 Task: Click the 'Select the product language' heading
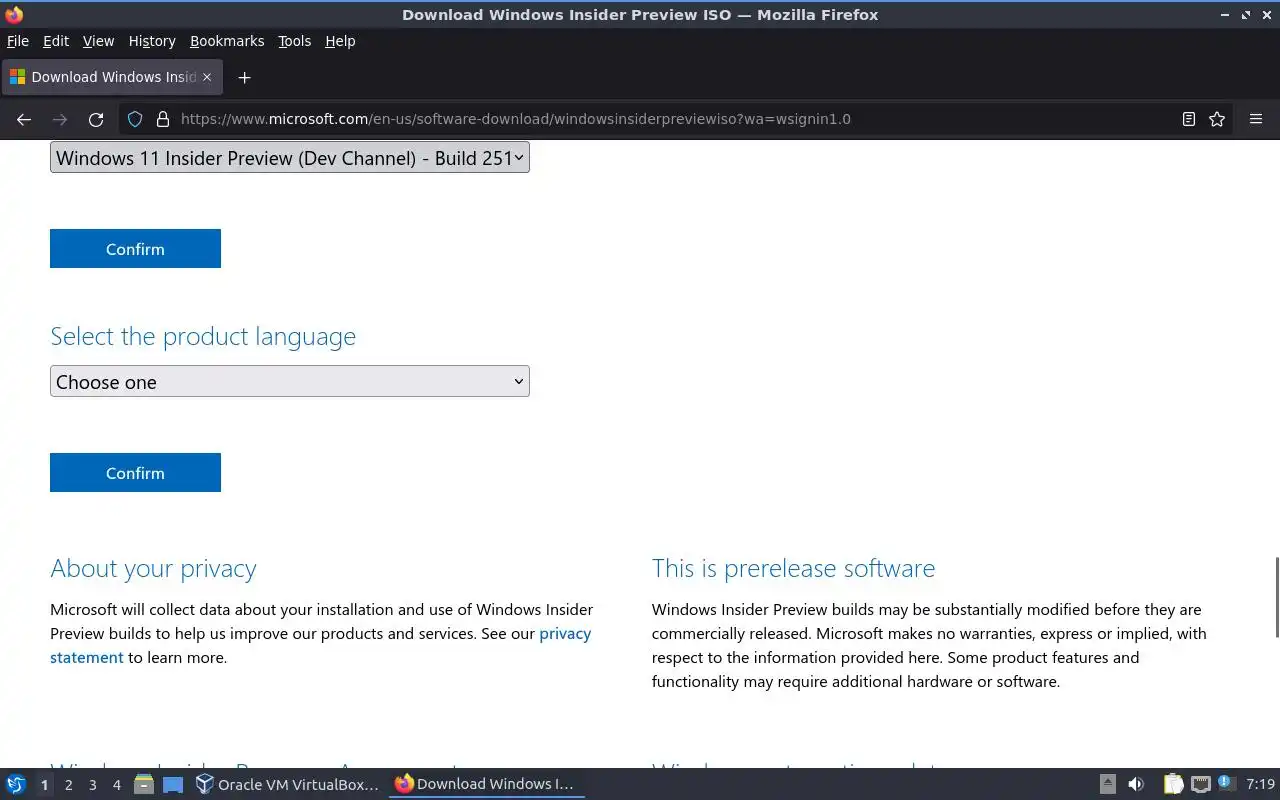tap(203, 336)
